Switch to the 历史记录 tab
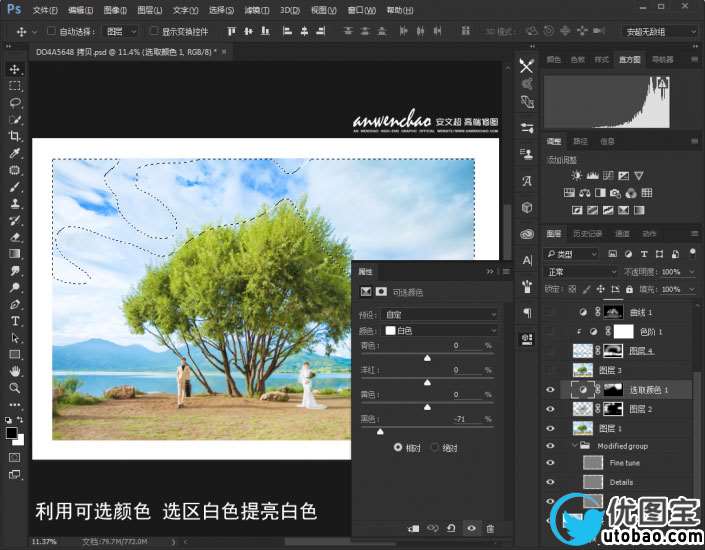 [x=587, y=234]
